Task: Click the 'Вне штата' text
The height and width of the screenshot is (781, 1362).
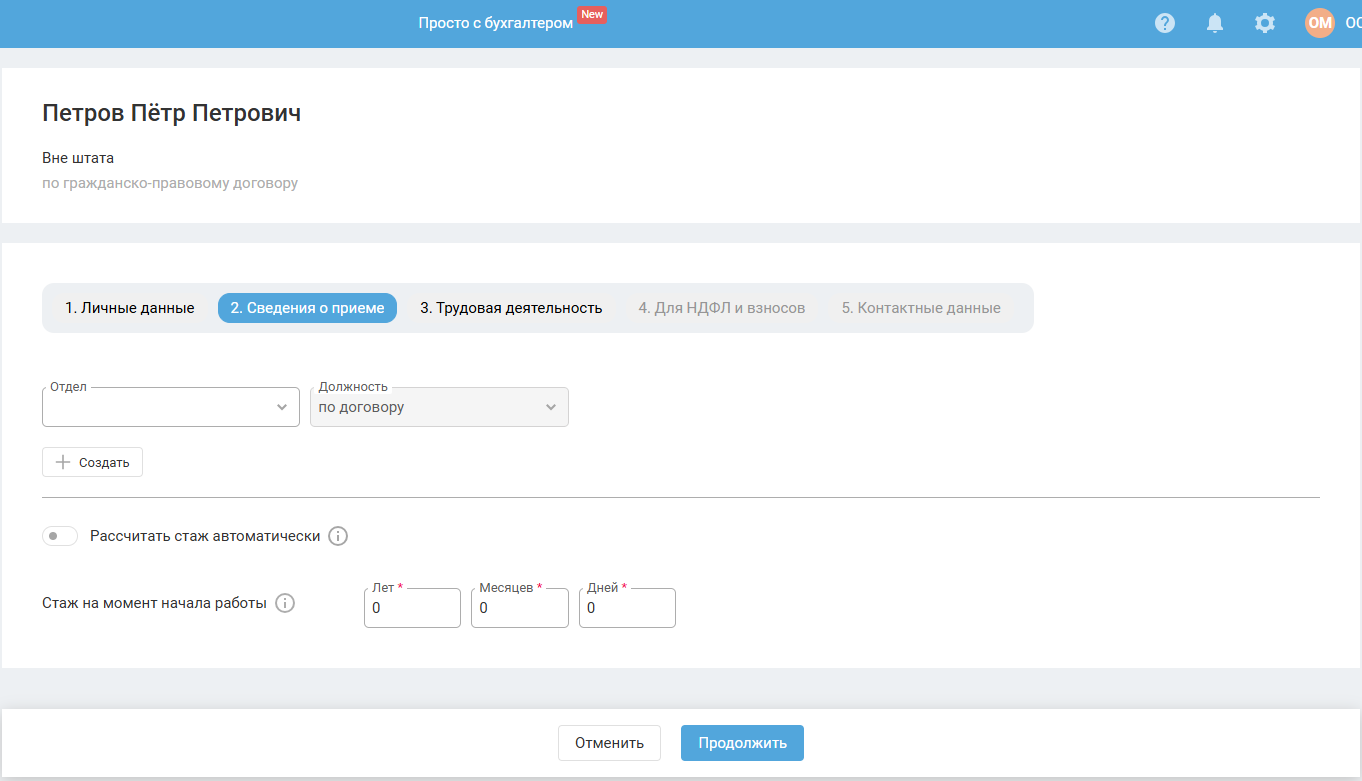Action: point(78,158)
